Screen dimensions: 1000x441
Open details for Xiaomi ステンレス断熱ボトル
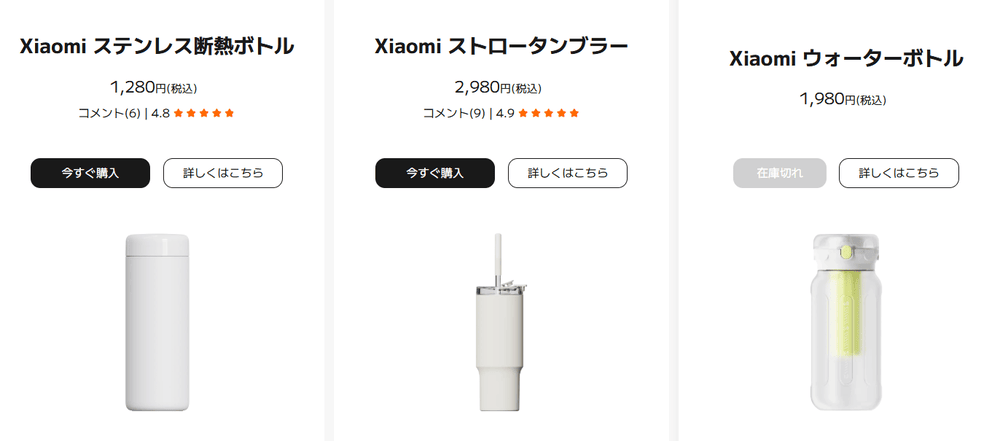coord(223,173)
